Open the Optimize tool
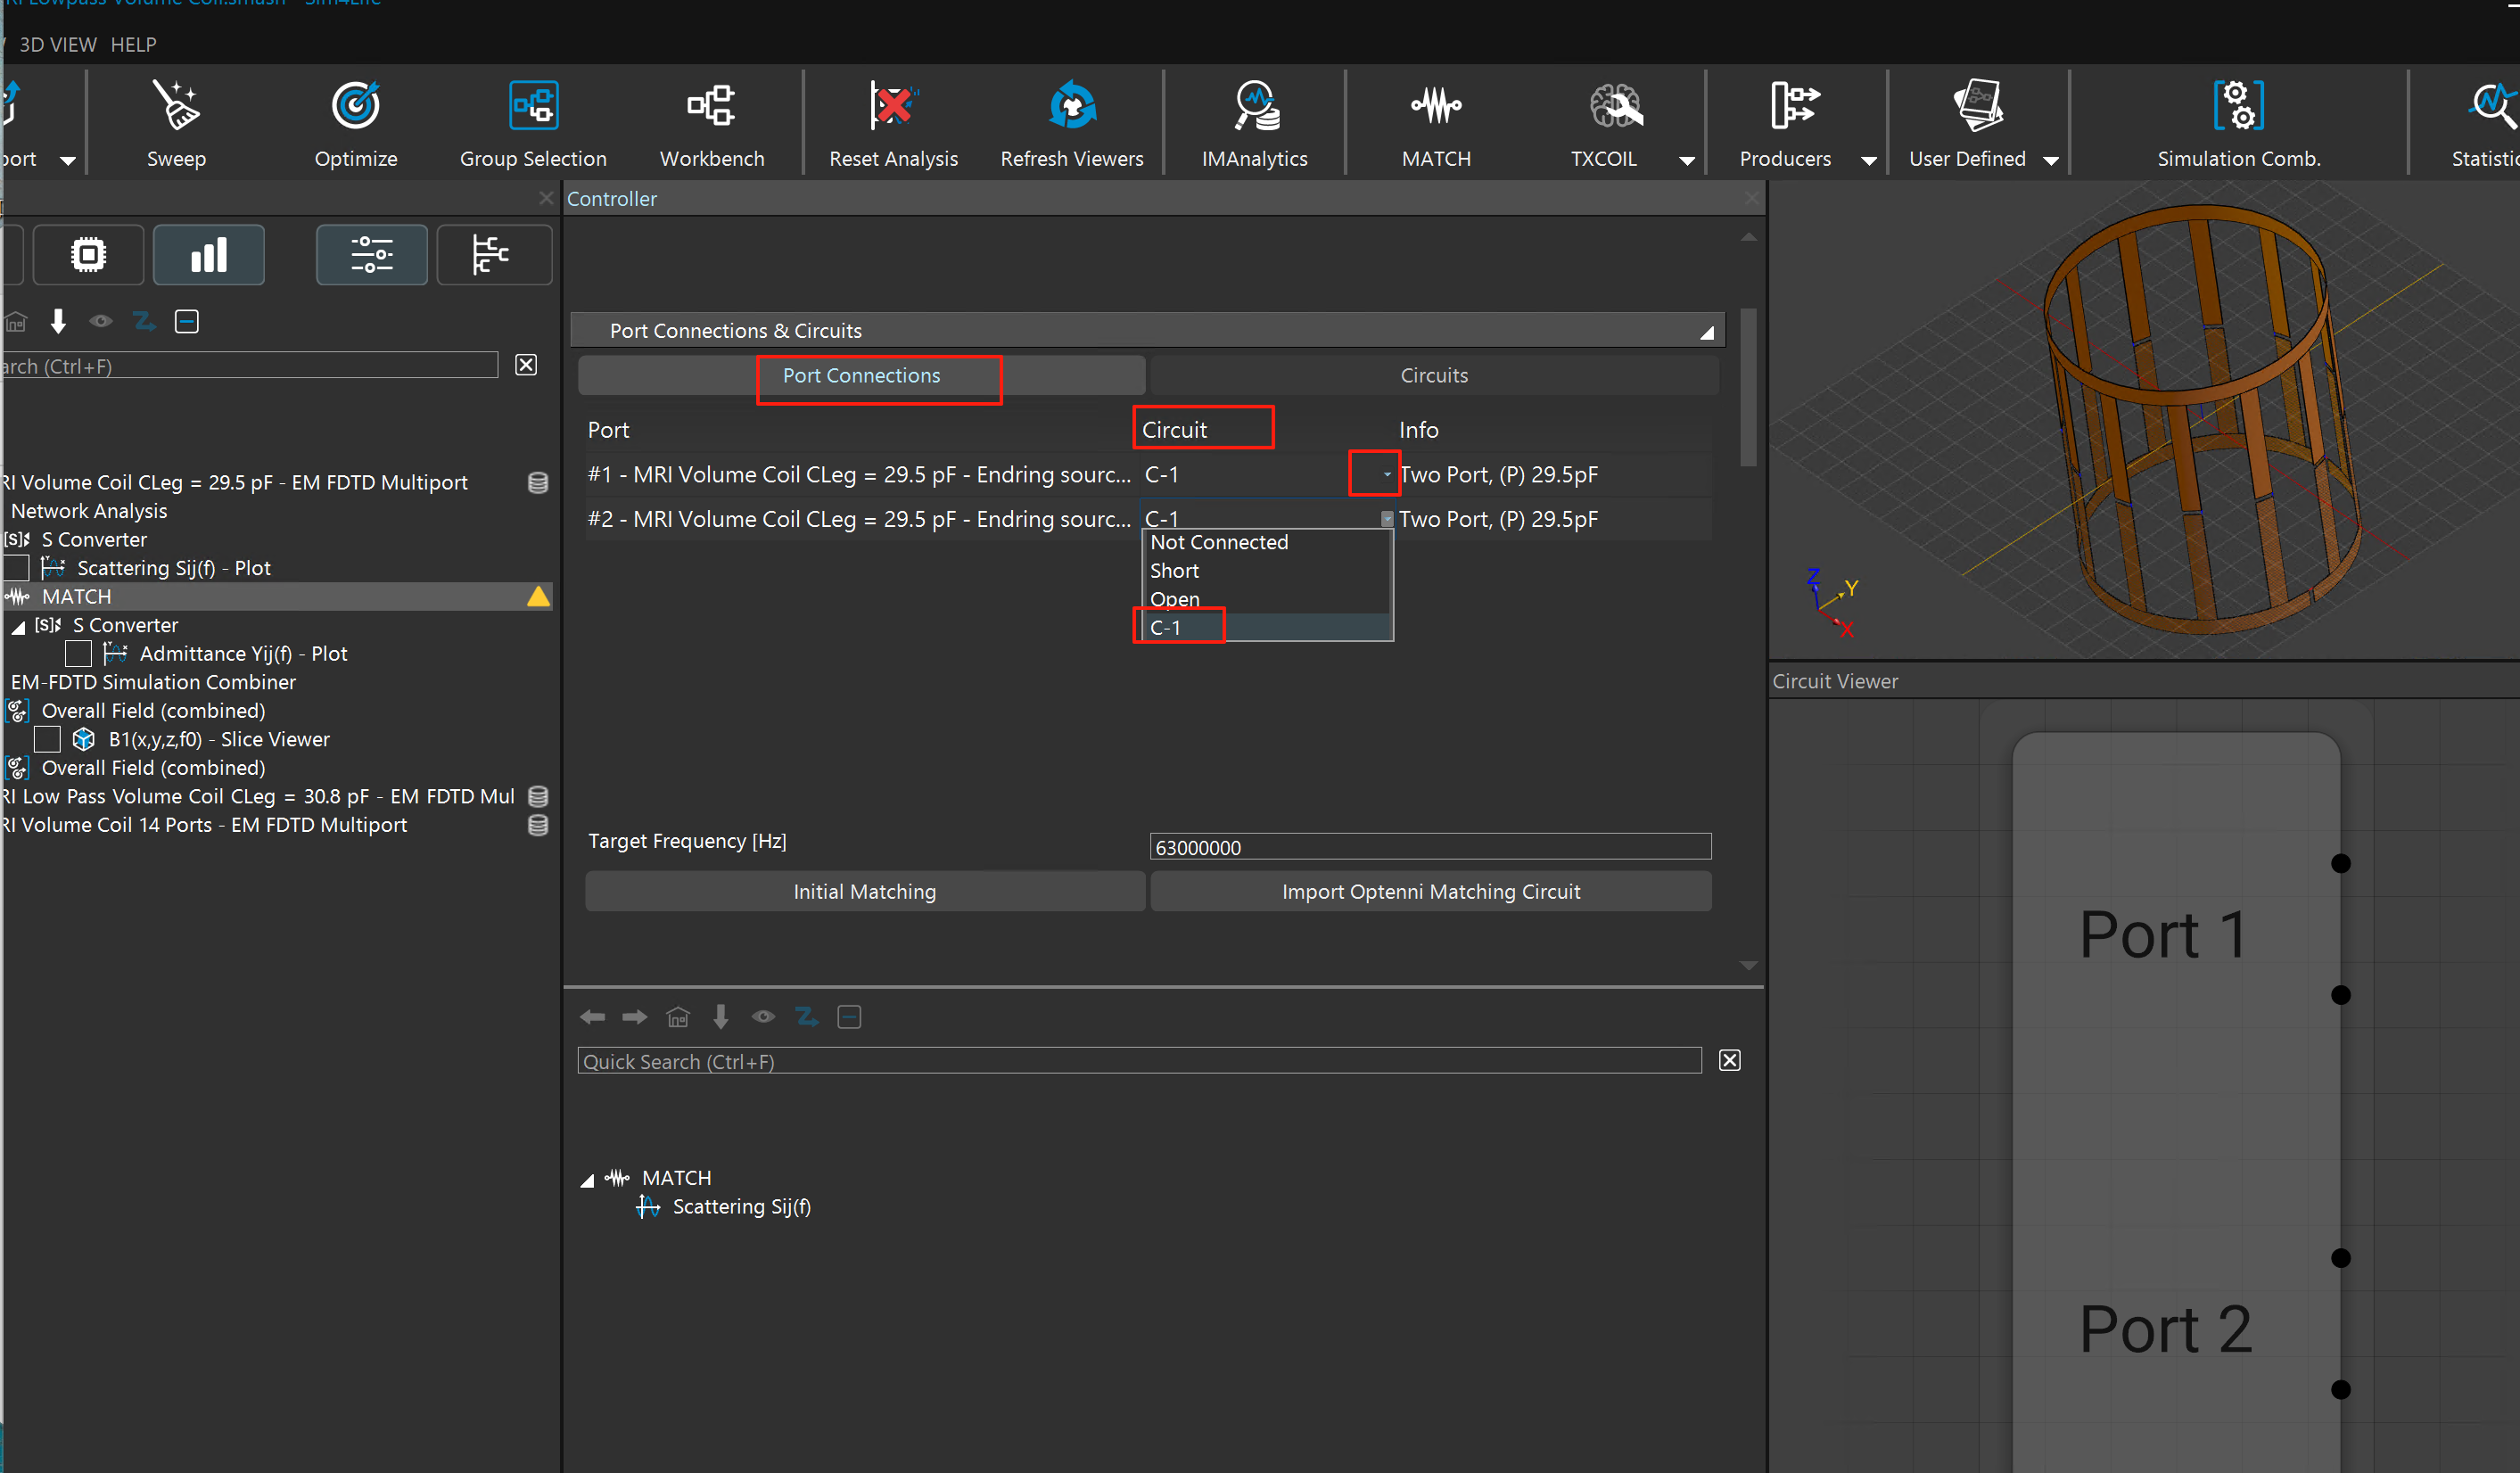2520x1473 pixels. (x=355, y=107)
